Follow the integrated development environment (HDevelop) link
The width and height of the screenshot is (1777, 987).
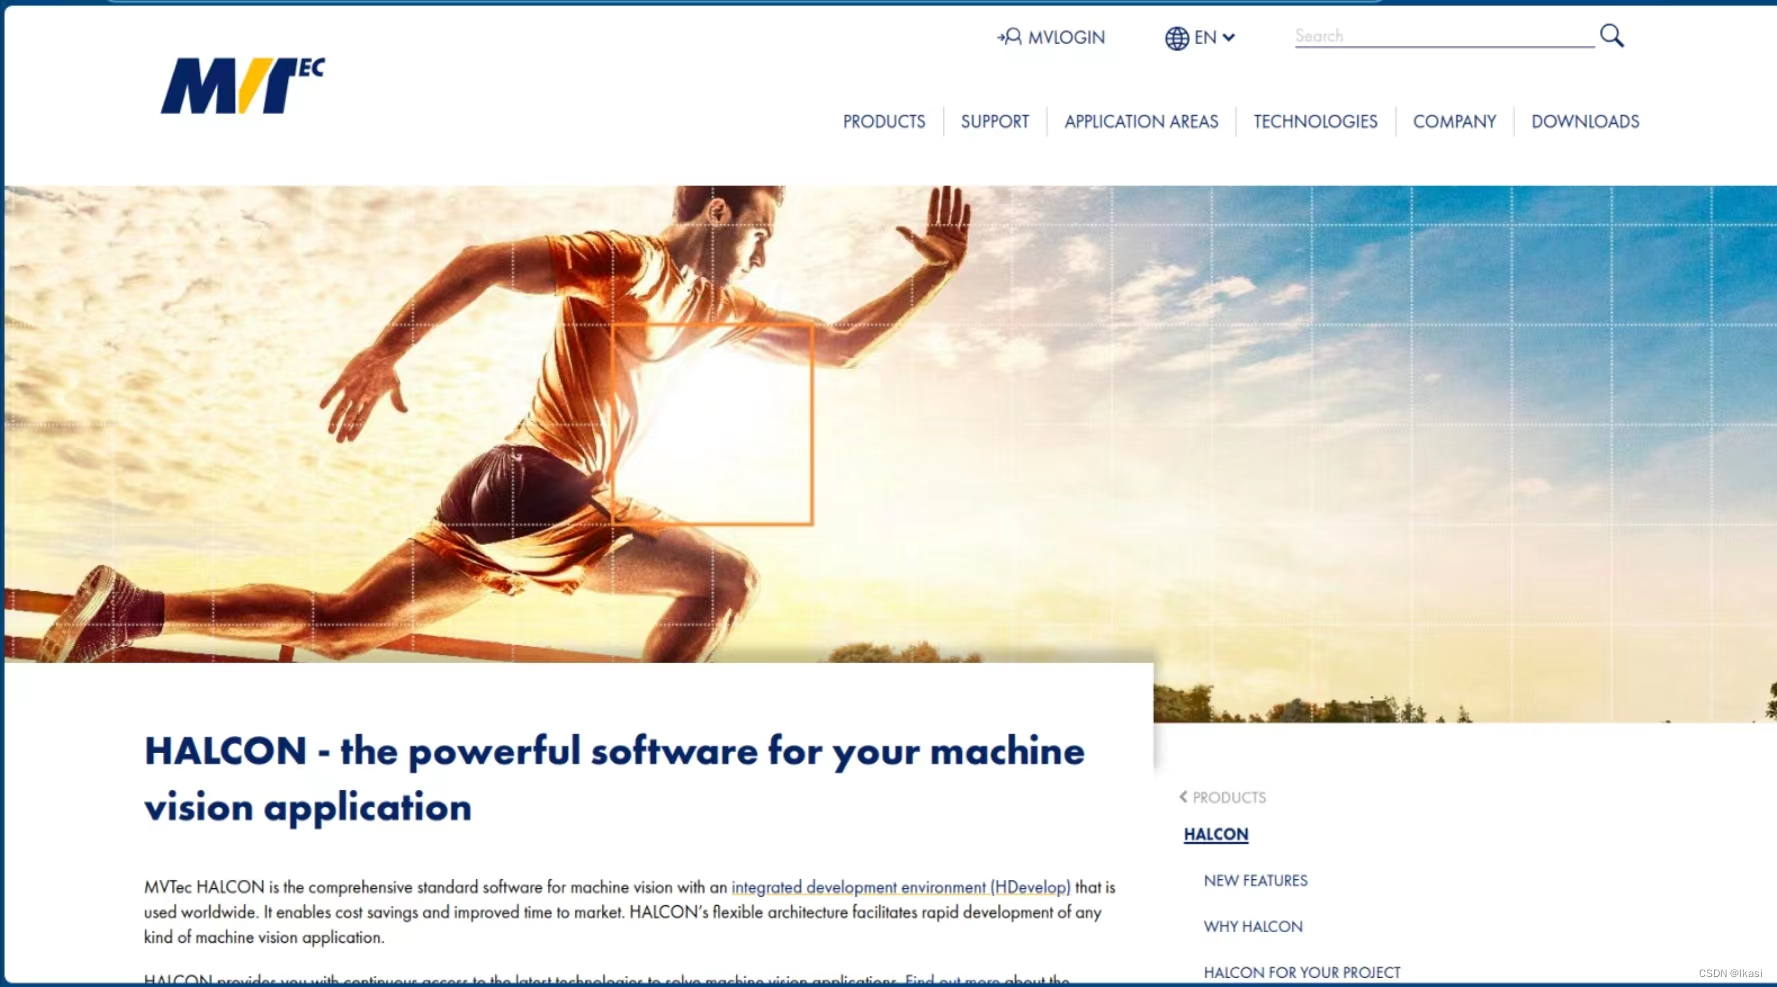coord(901,887)
